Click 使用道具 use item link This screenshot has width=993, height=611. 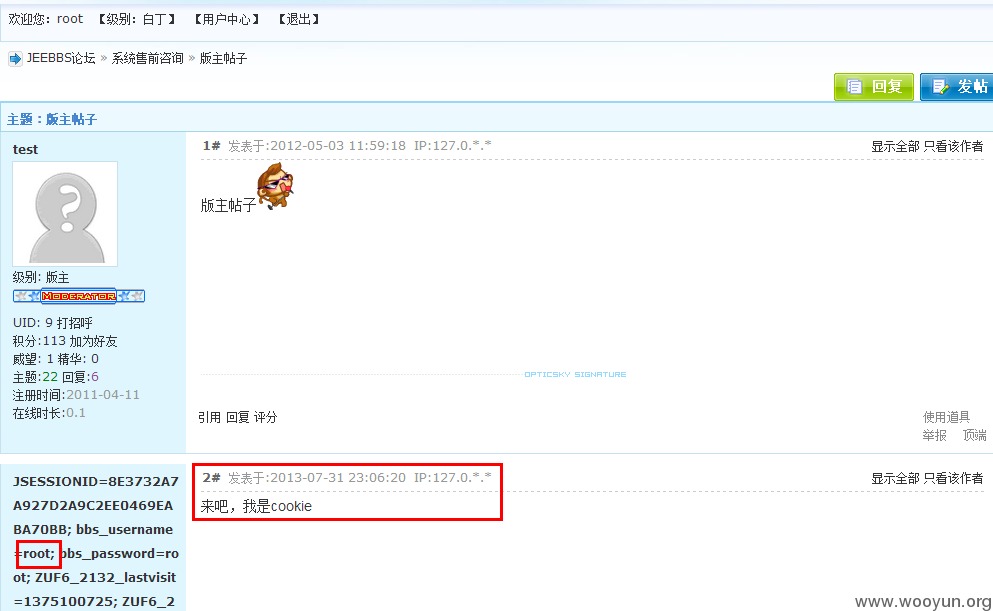946,417
